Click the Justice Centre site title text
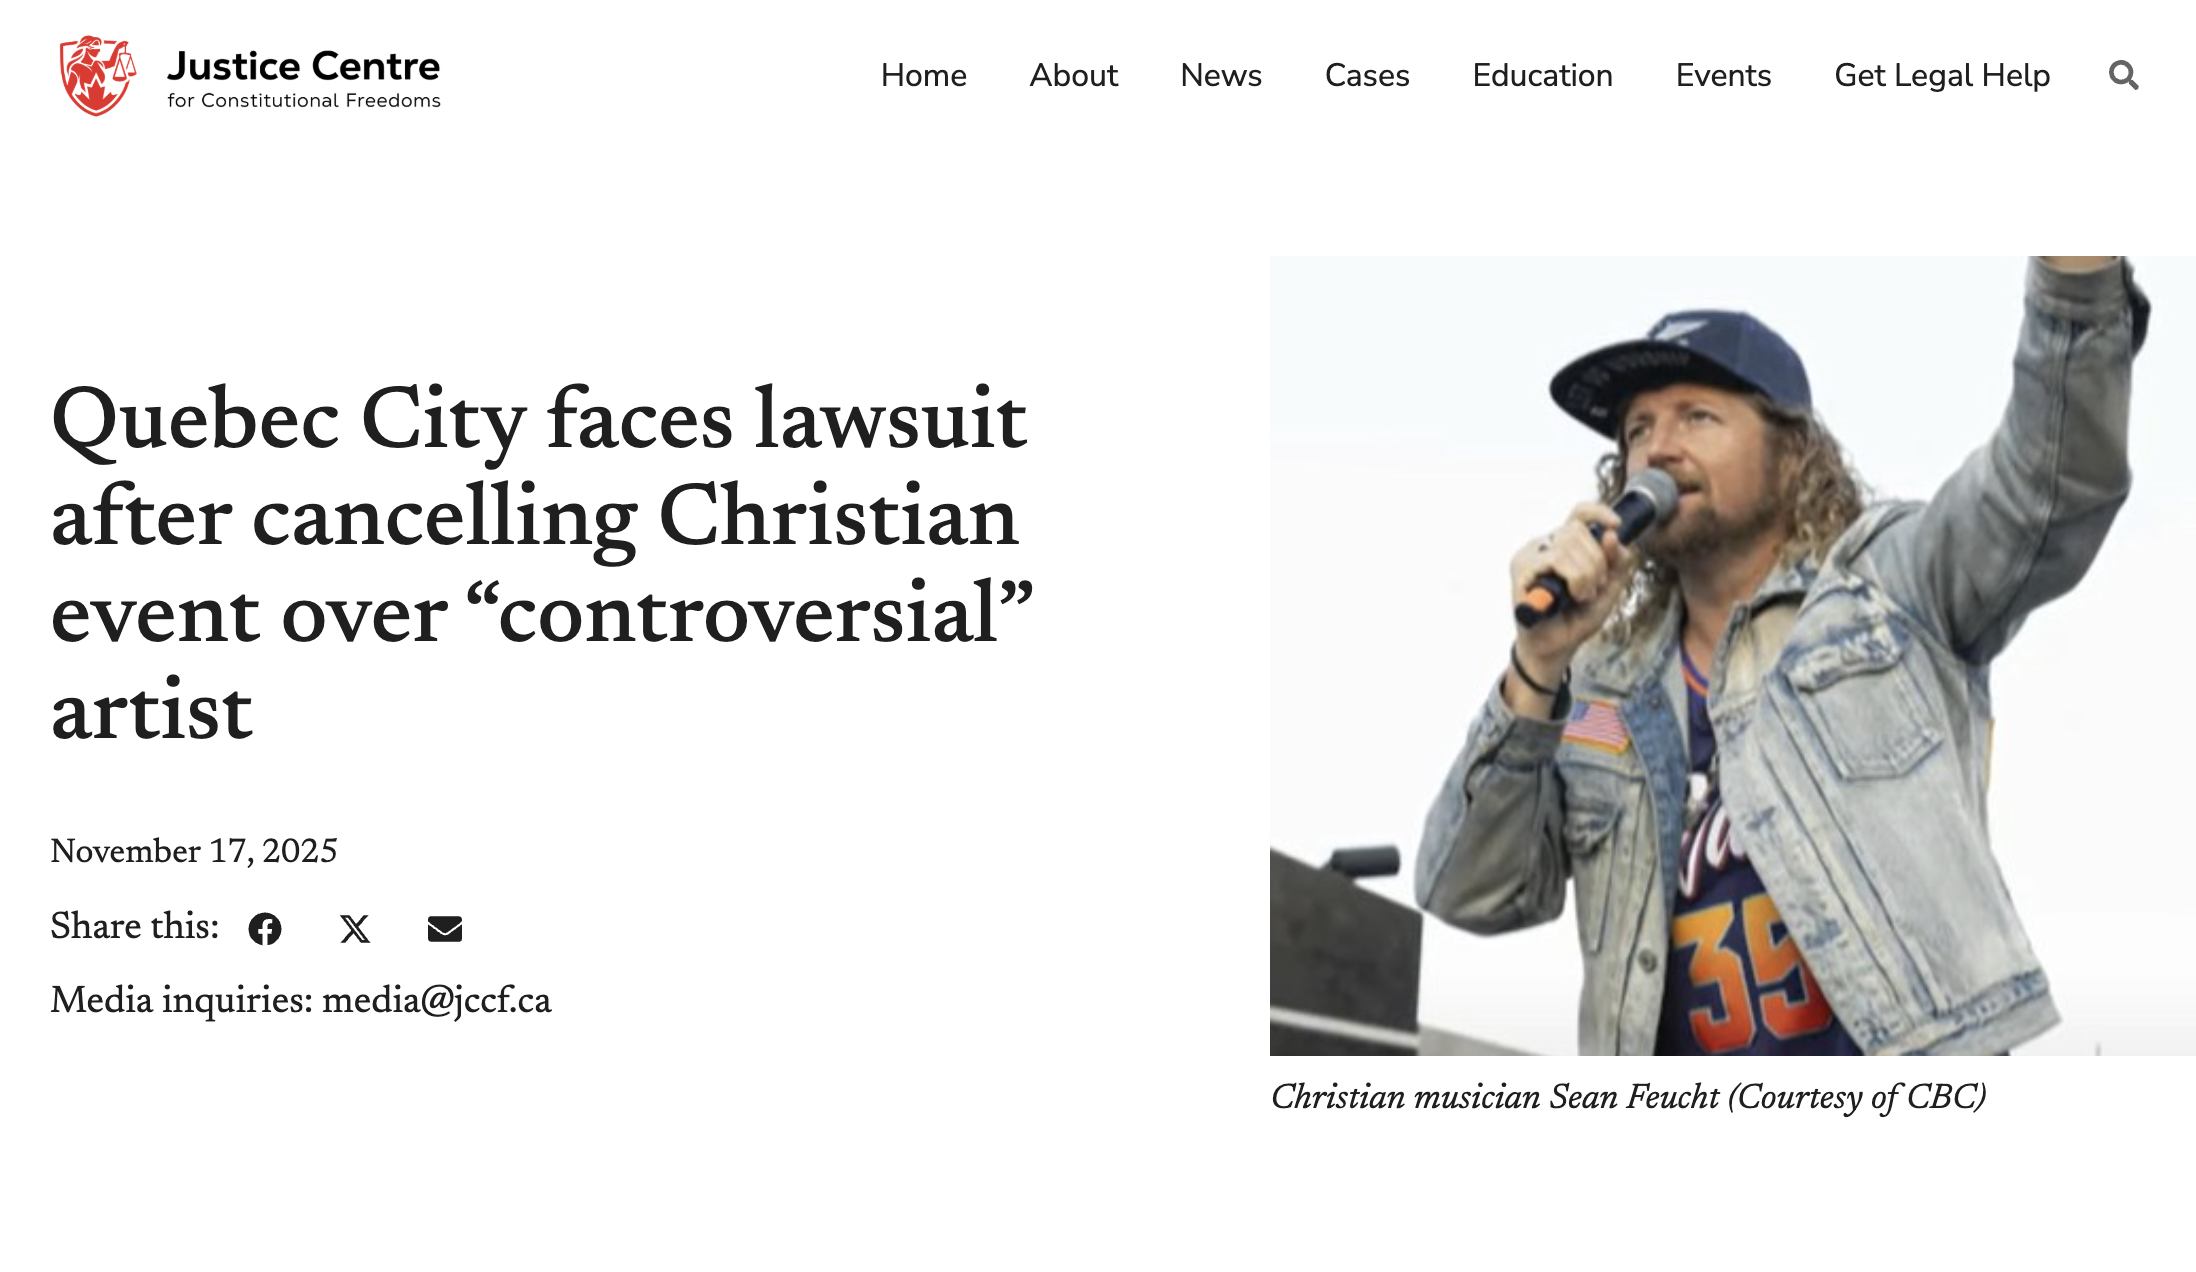 [304, 66]
